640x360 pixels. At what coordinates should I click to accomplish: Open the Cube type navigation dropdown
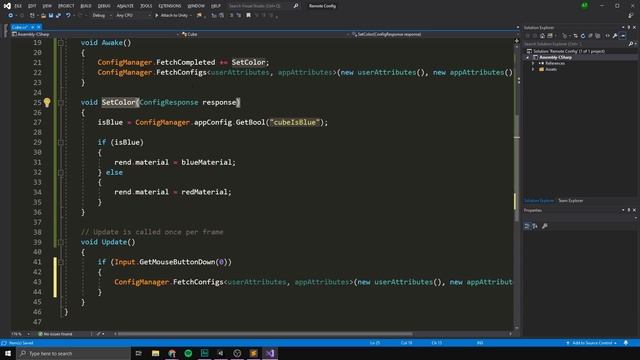point(265,34)
